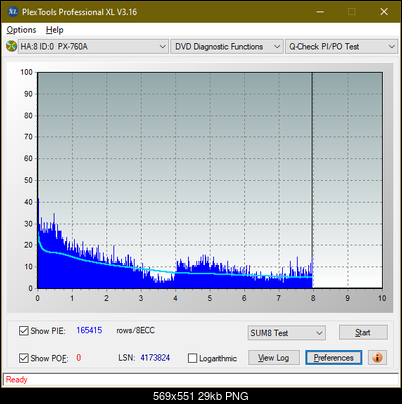Click the rows/8ECC label

135,330
